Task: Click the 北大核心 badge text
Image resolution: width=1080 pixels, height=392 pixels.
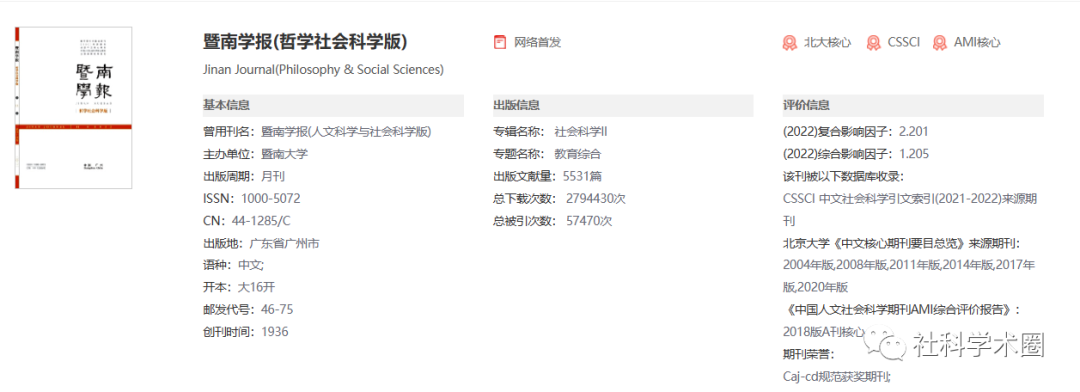Action: click(827, 42)
